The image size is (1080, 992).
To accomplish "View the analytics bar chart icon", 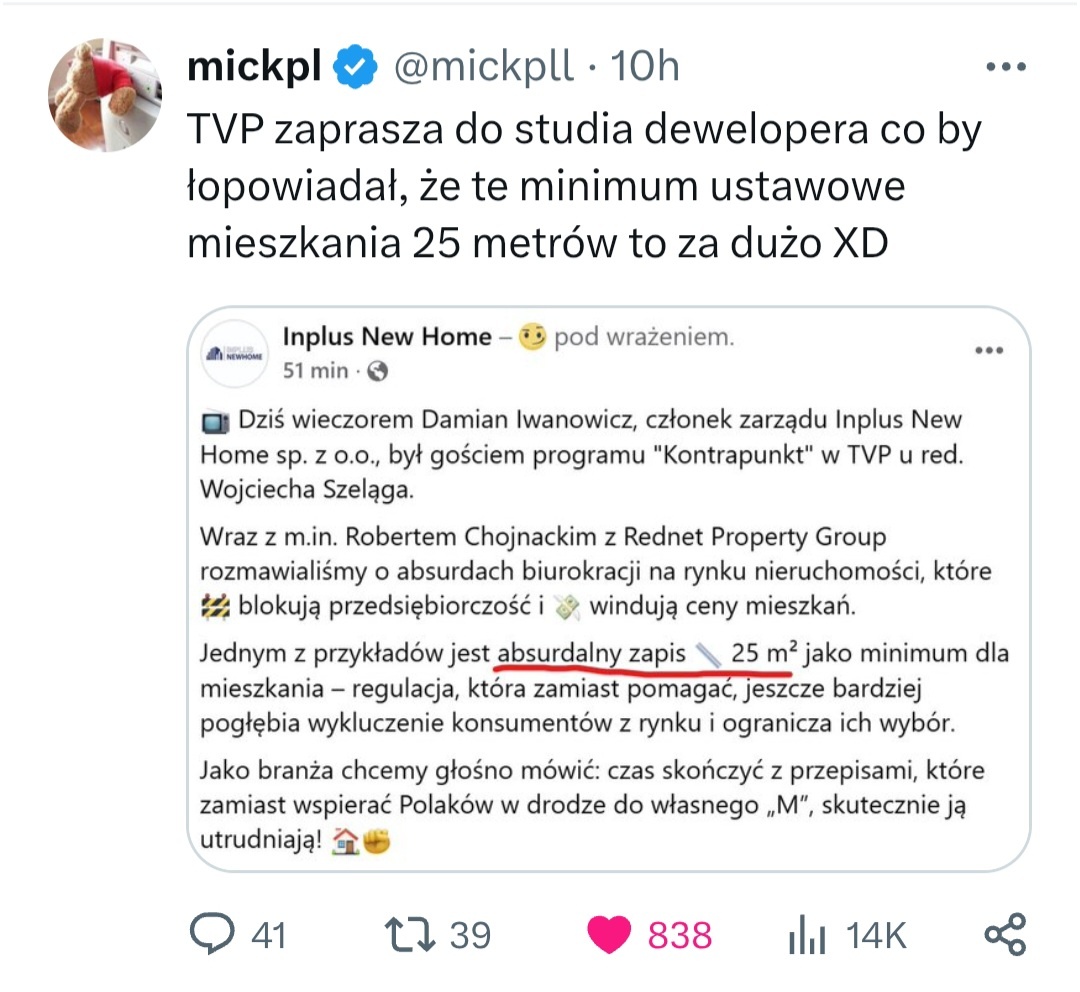I will (807, 936).
